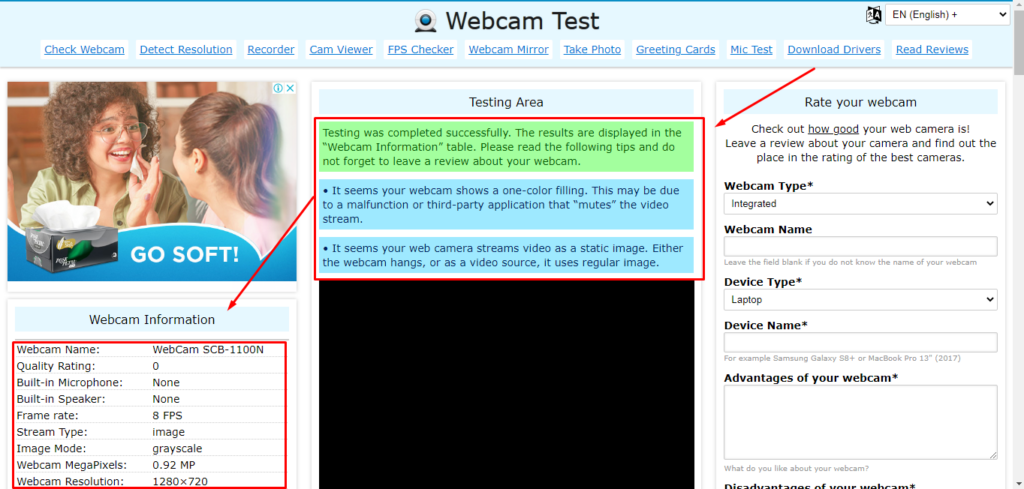Follow the "how good" link
Image resolution: width=1024 pixels, height=489 pixels.
click(x=833, y=129)
